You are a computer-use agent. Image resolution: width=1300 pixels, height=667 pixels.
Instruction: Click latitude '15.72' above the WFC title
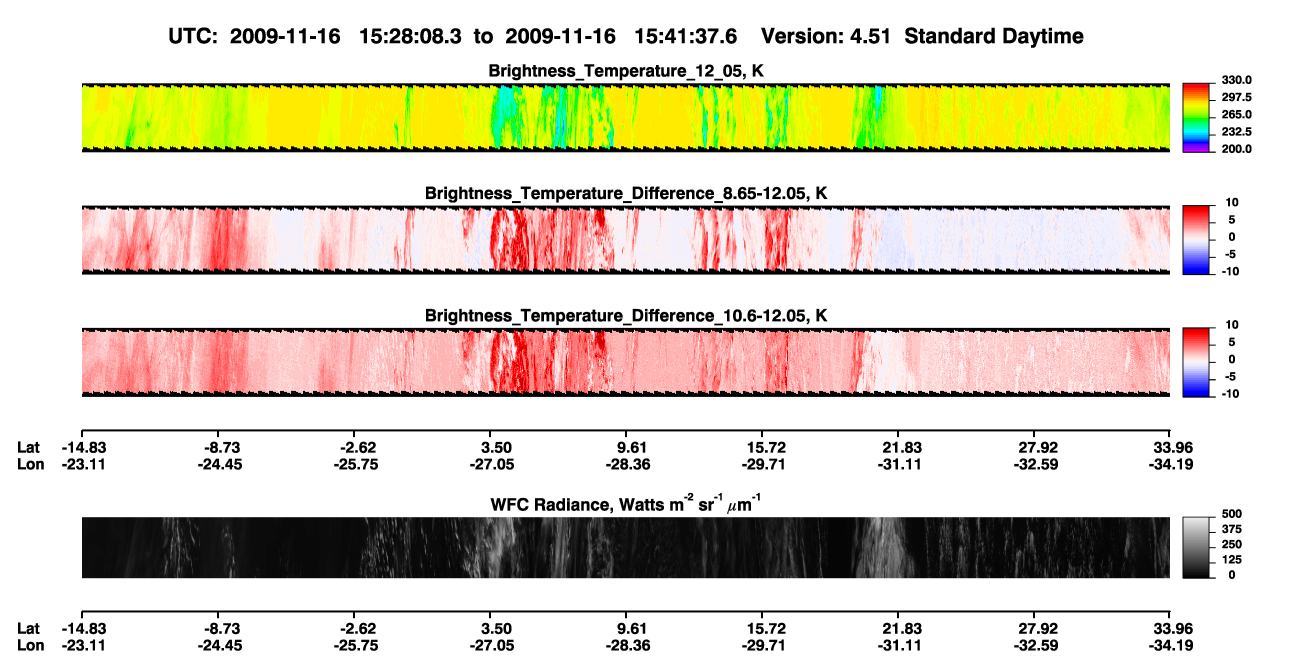(761, 447)
